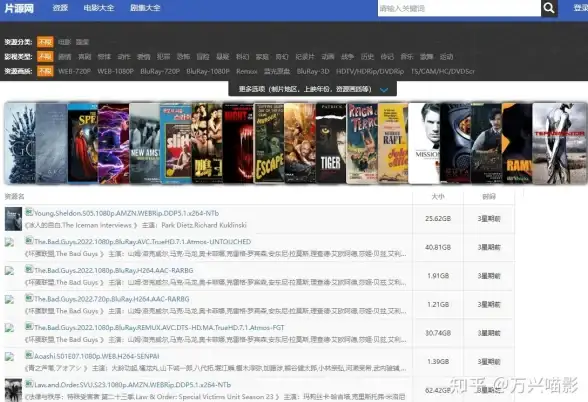
Task: Filter by 动画 genre
Action: 328,57
